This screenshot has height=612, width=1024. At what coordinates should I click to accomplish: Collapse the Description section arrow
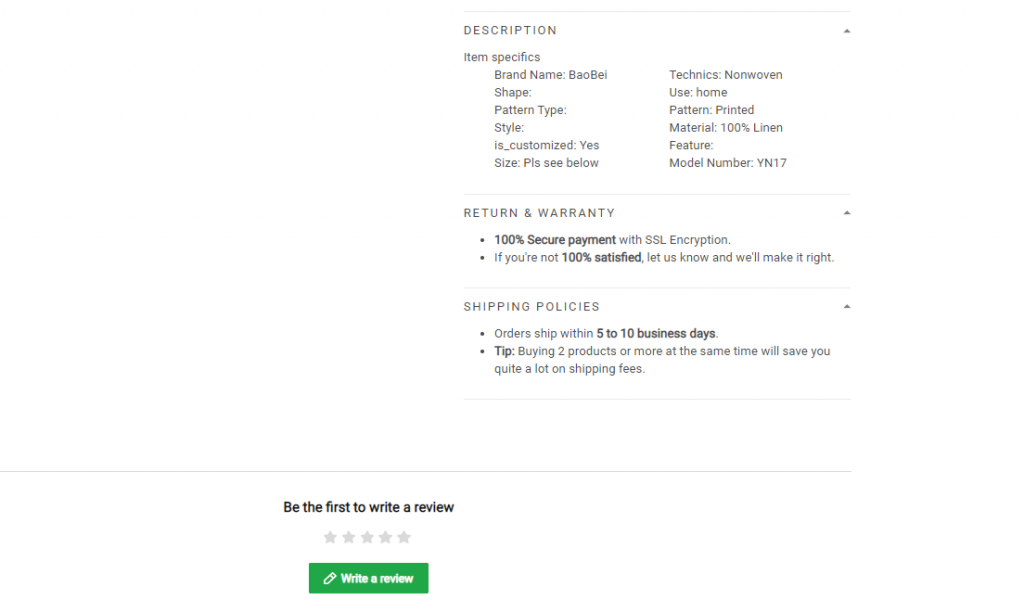tap(846, 31)
